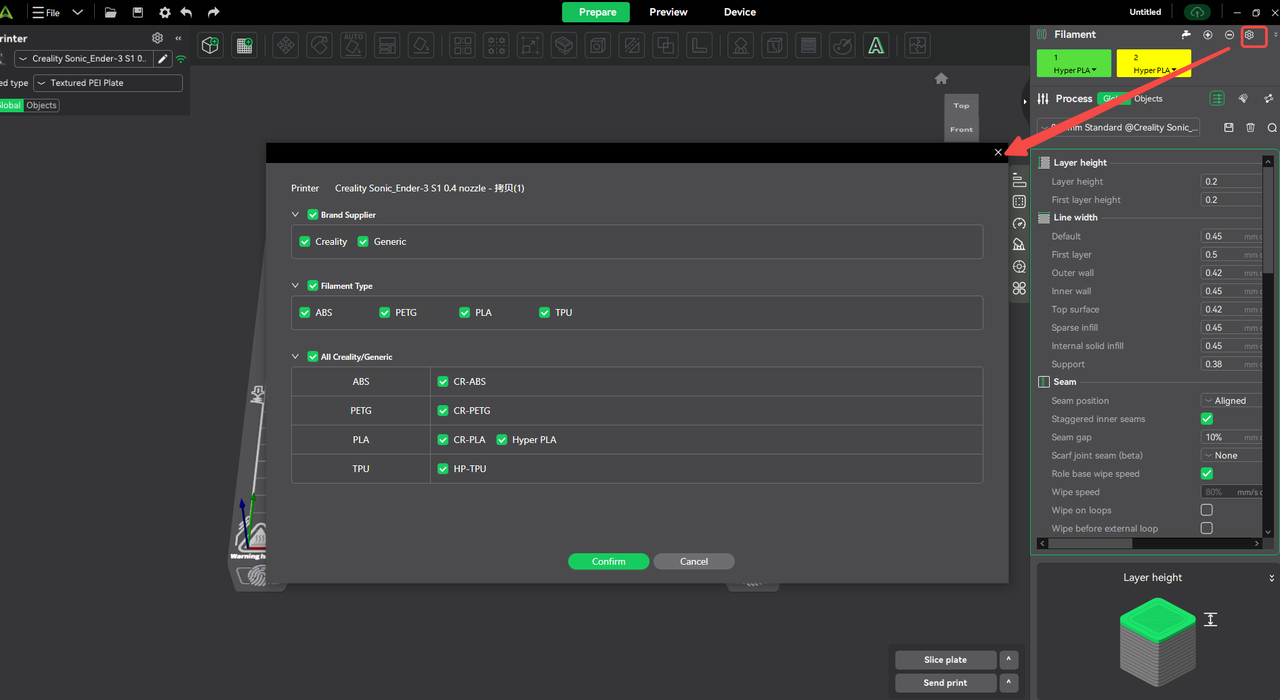Switch to the Device tab
Screen dimensions: 1280x700
coord(740,12)
